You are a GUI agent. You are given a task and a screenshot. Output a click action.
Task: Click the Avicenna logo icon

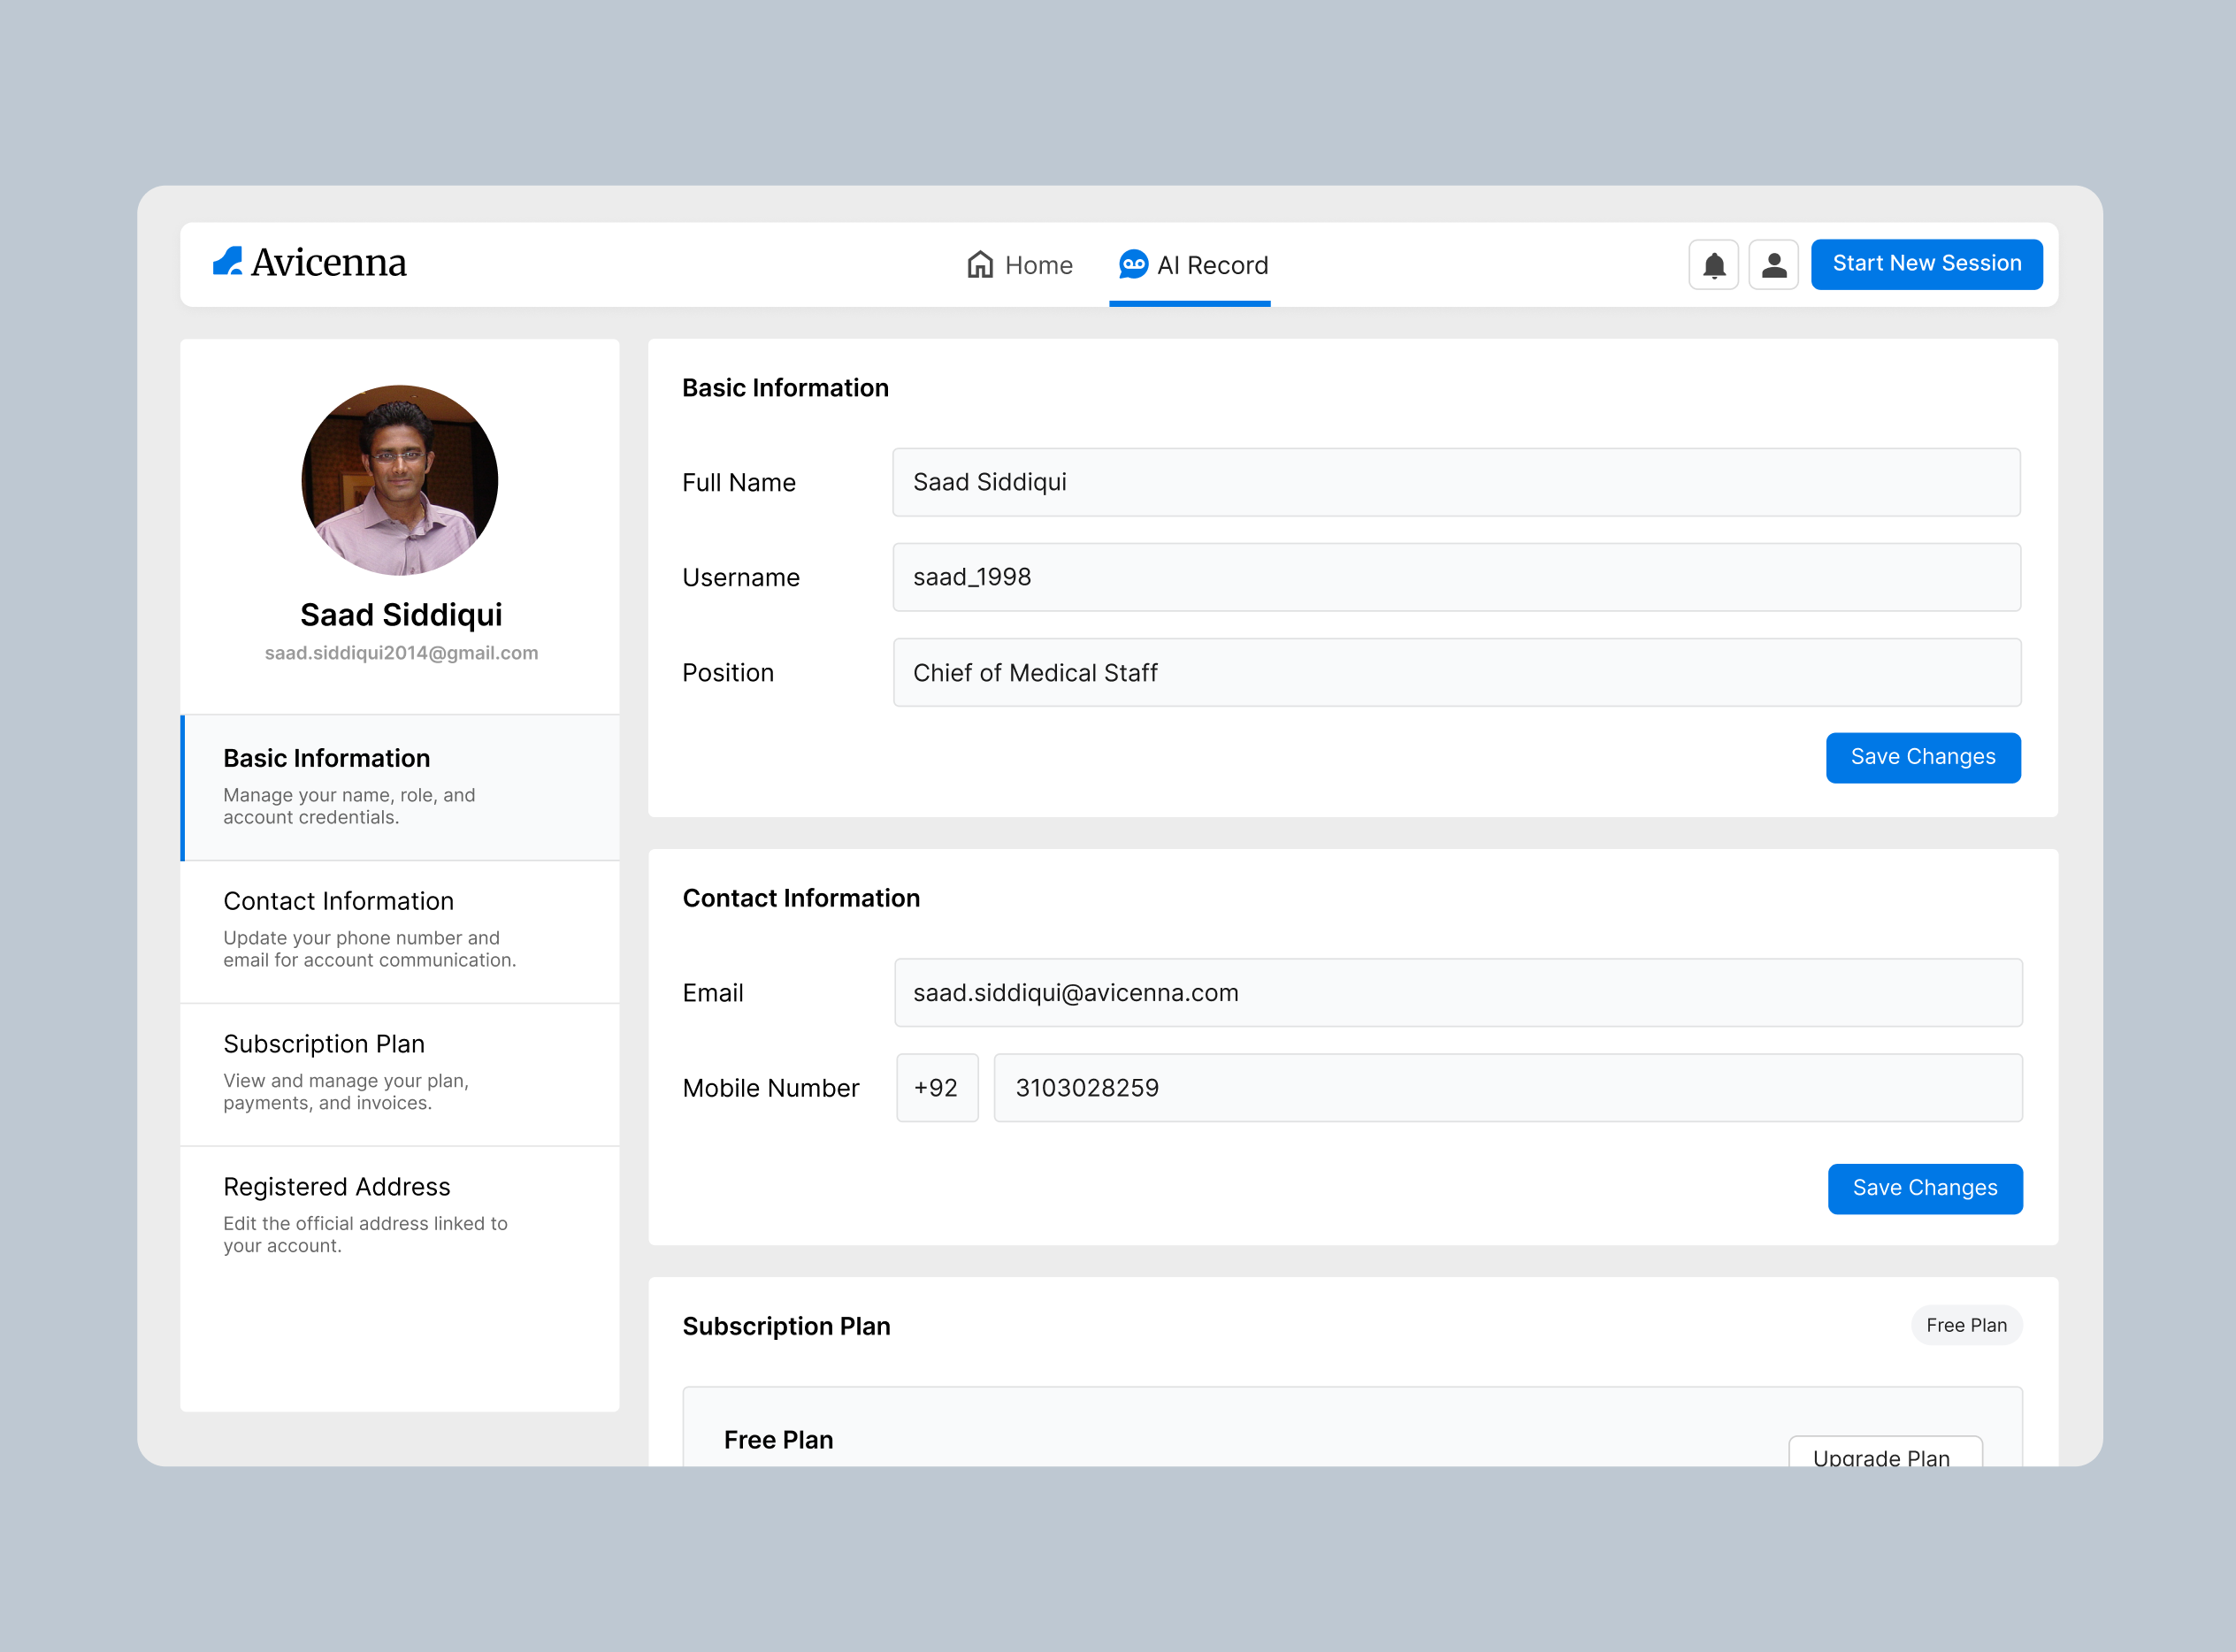pyautogui.click(x=227, y=262)
